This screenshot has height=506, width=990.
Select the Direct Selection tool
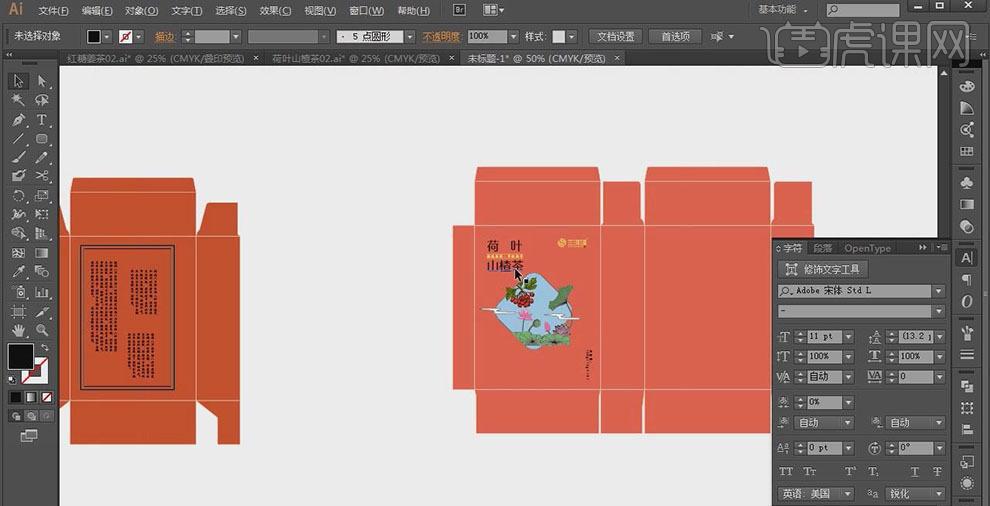click(x=42, y=81)
